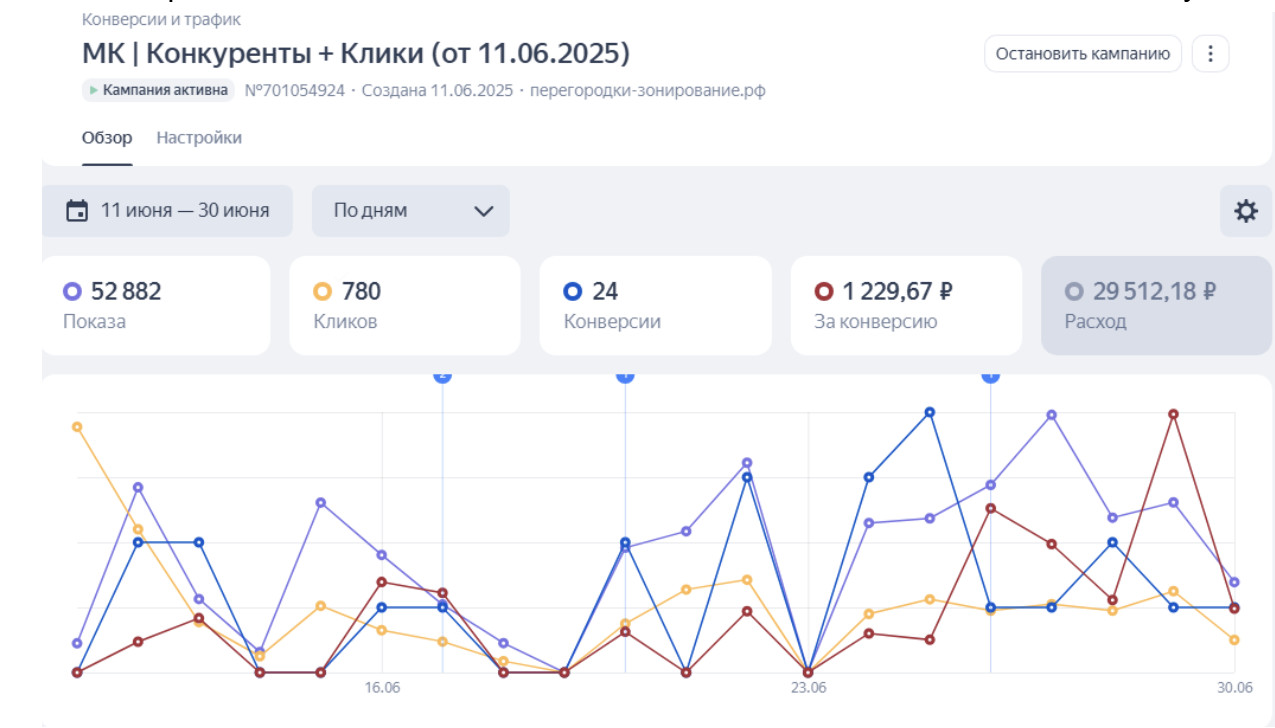Switch to the "Настройки" tab
Screen dimensions: 1275x728
click(x=199, y=138)
